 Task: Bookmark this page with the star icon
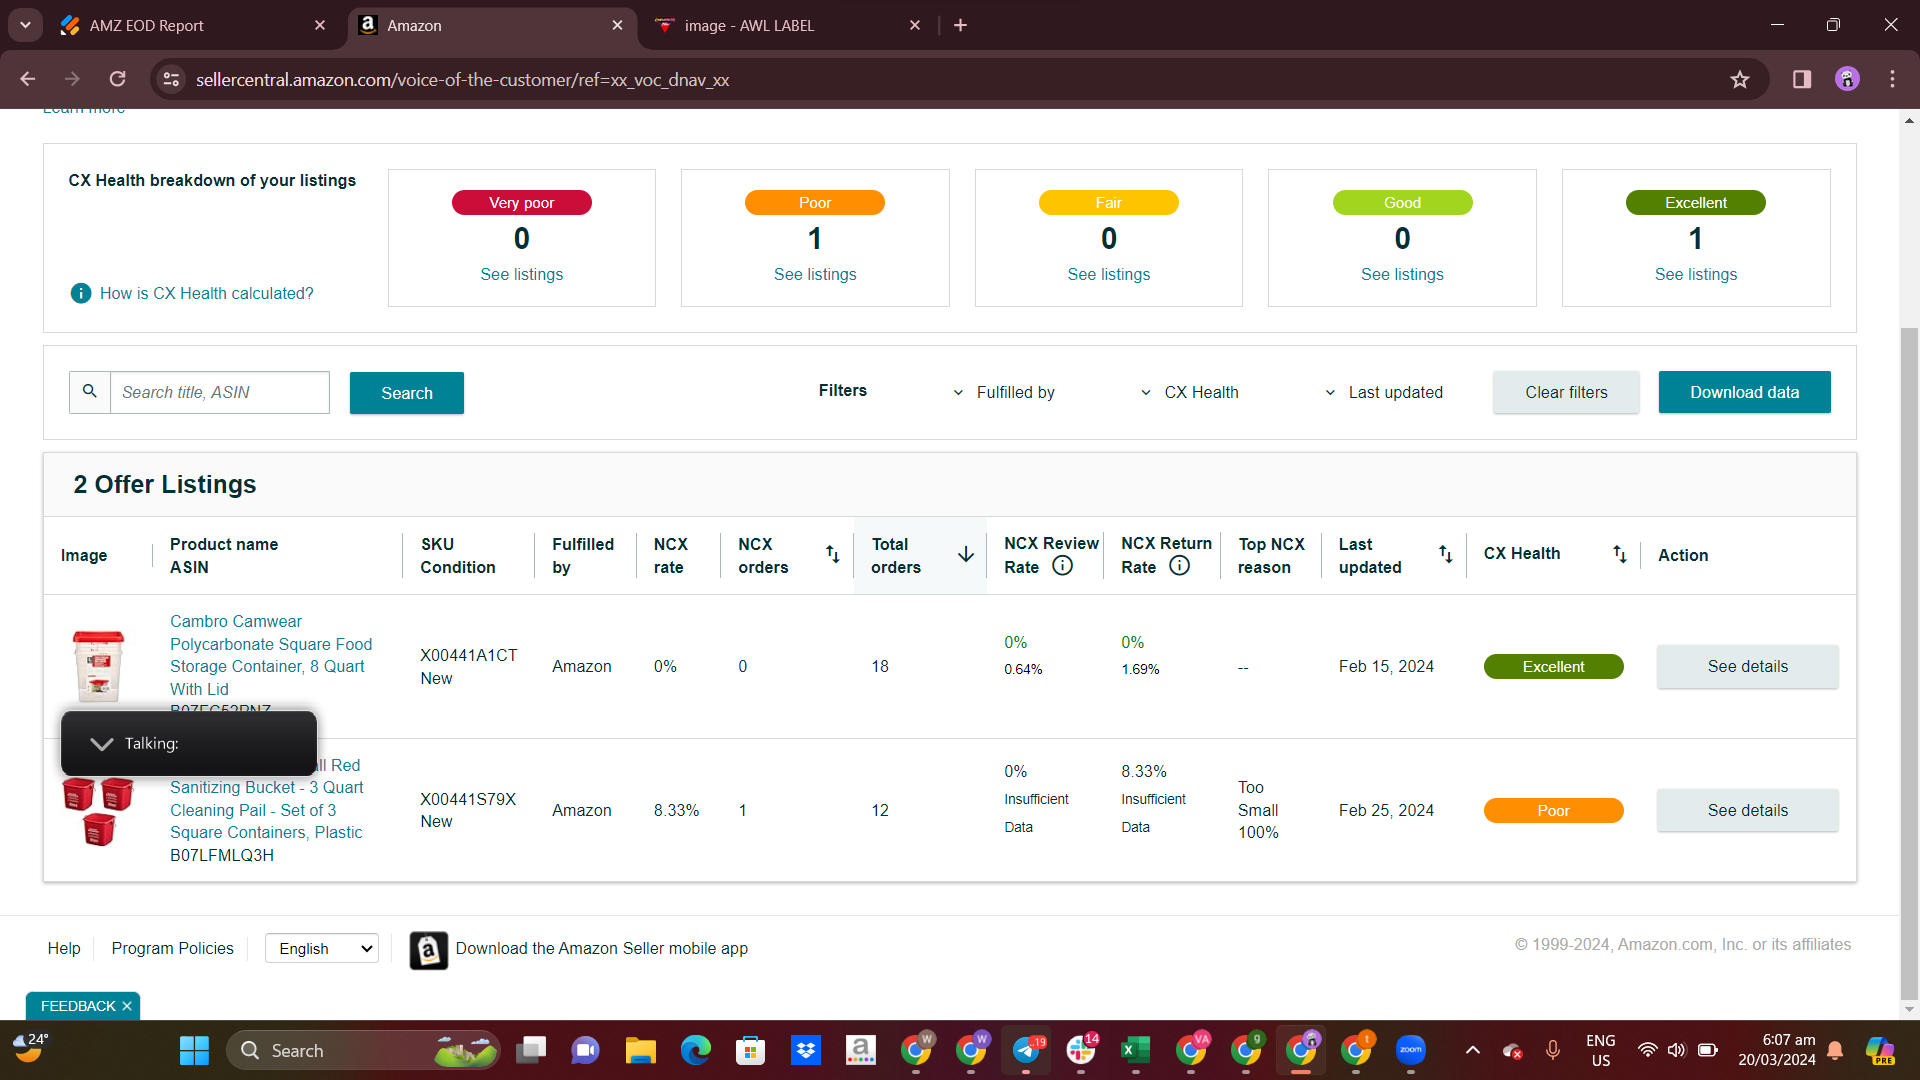1740,79
